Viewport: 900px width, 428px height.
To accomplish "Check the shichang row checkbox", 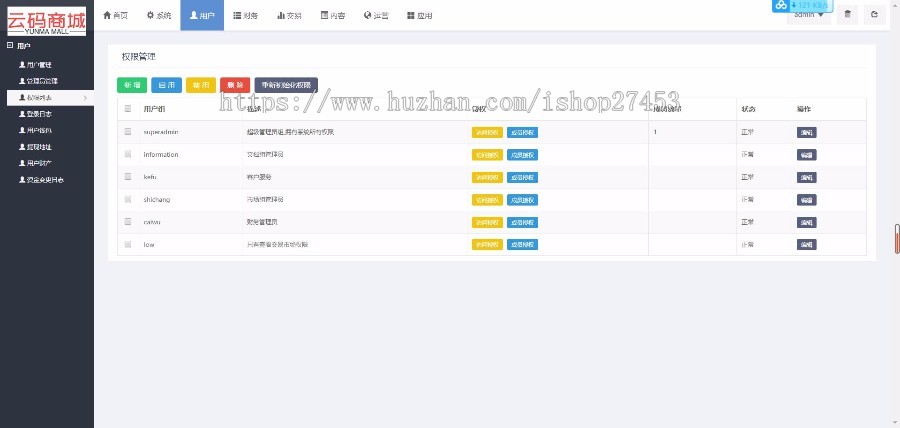I will (x=127, y=199).
